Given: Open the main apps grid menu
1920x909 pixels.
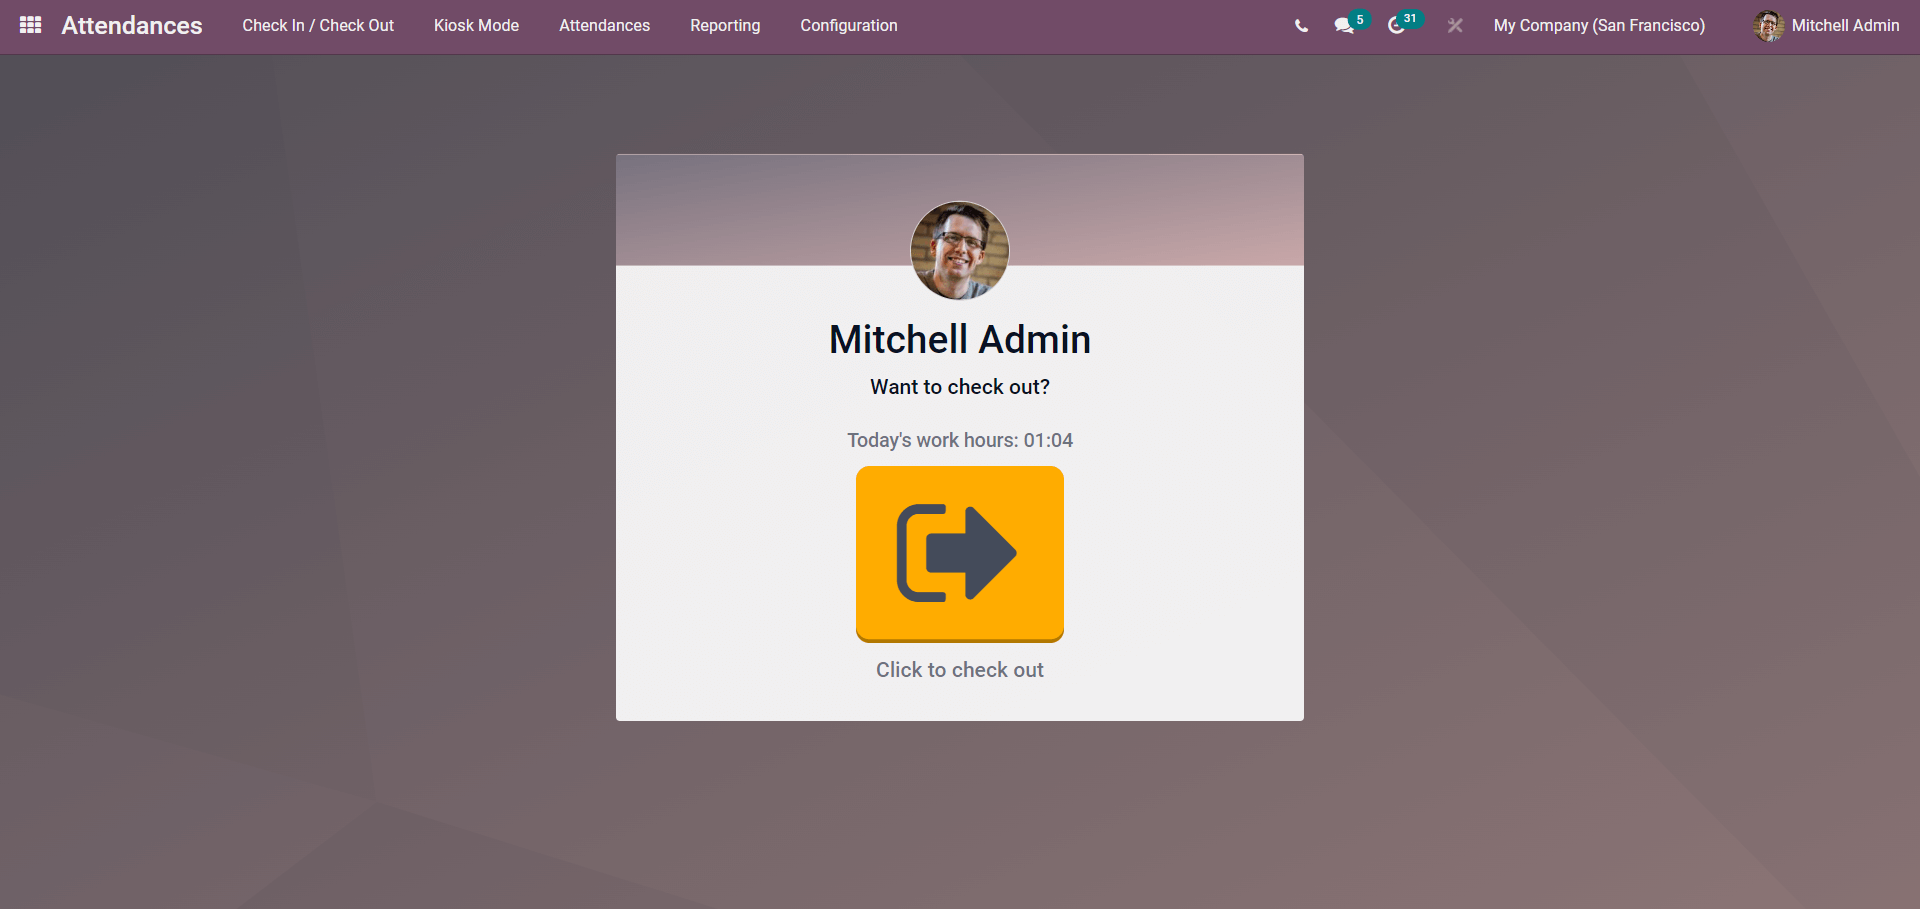Looking at the screenshot, I should 31,25.
